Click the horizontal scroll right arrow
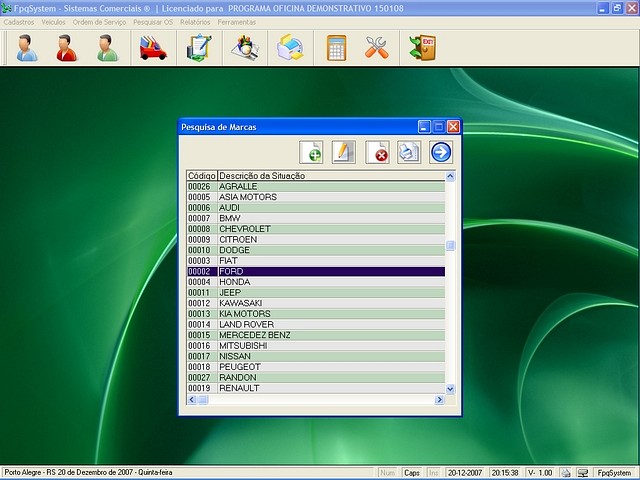The height and width of the screenshot is (480, 640). pos(440,400)
